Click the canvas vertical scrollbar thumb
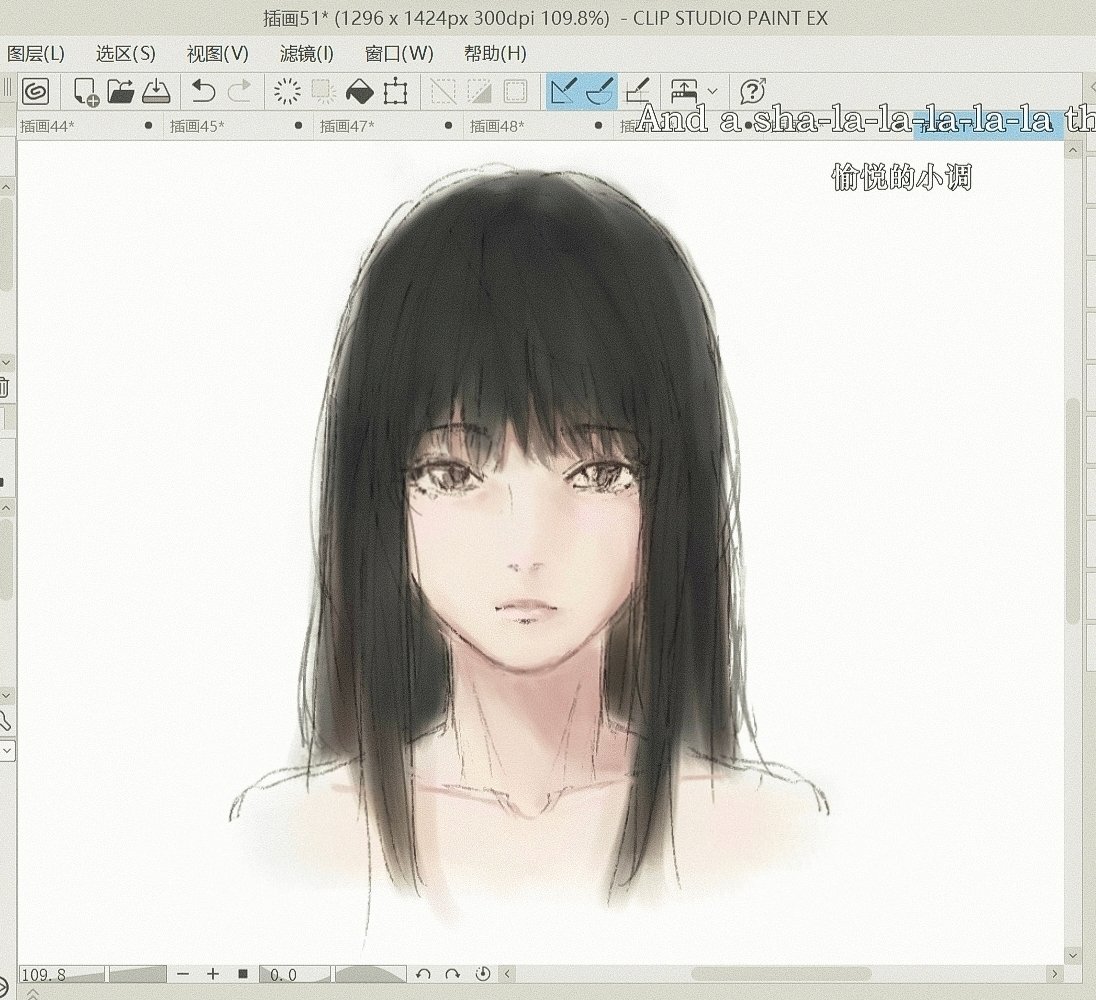This screenshot has height=1000, width=1096. point(1074,510)
